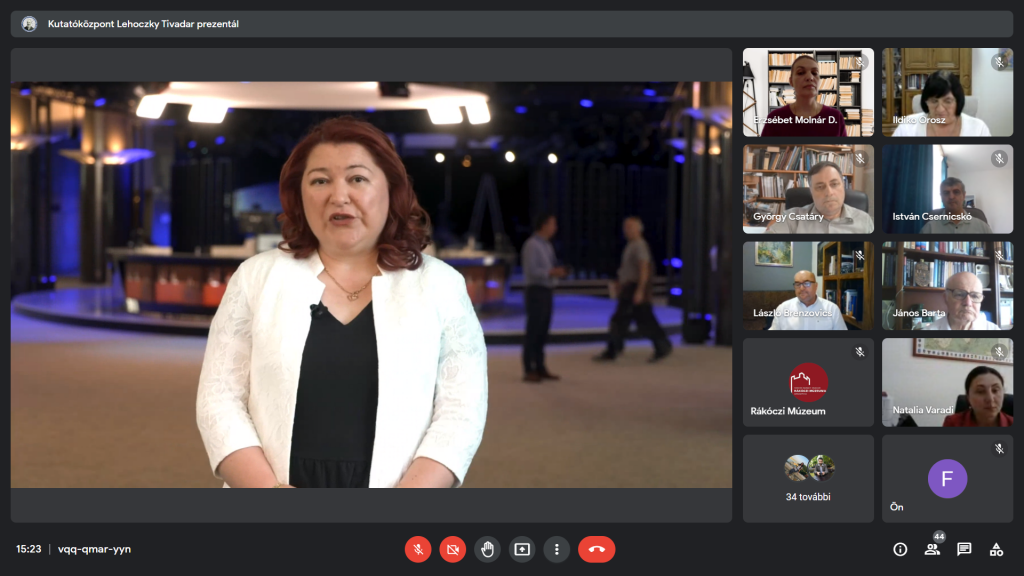Image resolution: width=1024 pixels, height=576 pixels.
Task: Select the Rákóczi Múzeum participant tile
Action: [808, 382]
